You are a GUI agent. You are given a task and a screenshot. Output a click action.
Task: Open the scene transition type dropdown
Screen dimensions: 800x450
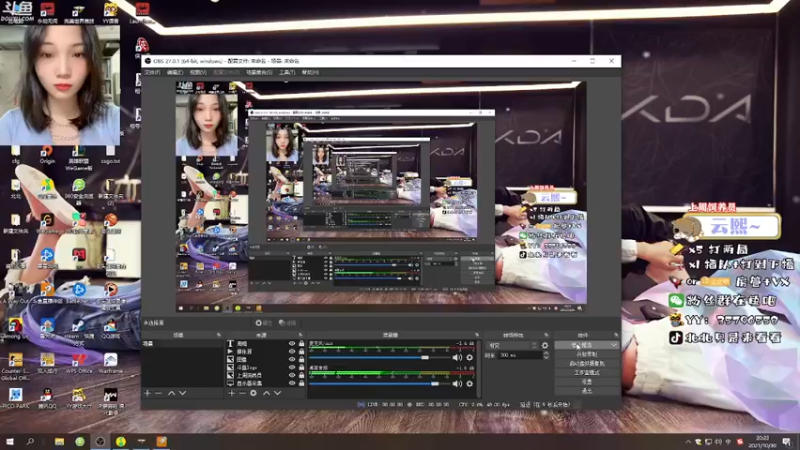[x=512, y=345]
